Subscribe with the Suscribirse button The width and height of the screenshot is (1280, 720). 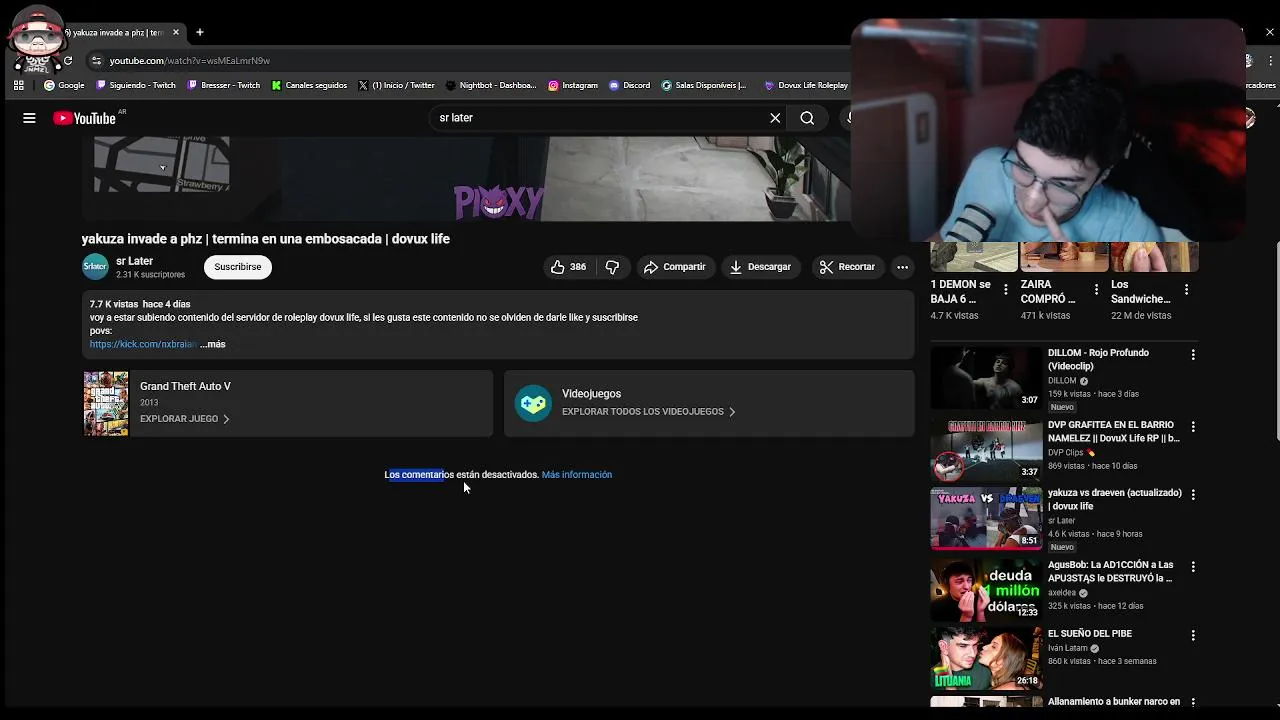238,267
